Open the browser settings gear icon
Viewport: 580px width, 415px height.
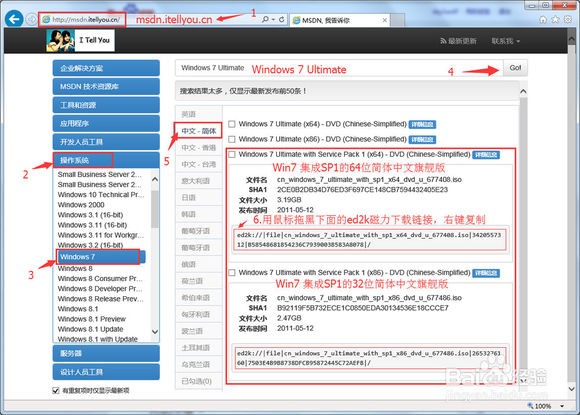click(568, 20)
